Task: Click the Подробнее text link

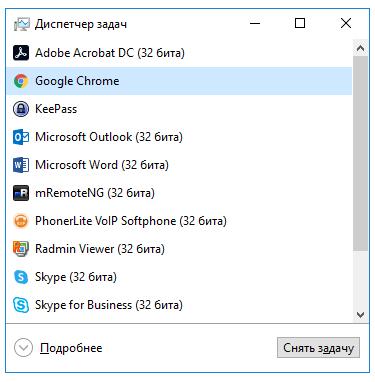Action: pos(71,348)
